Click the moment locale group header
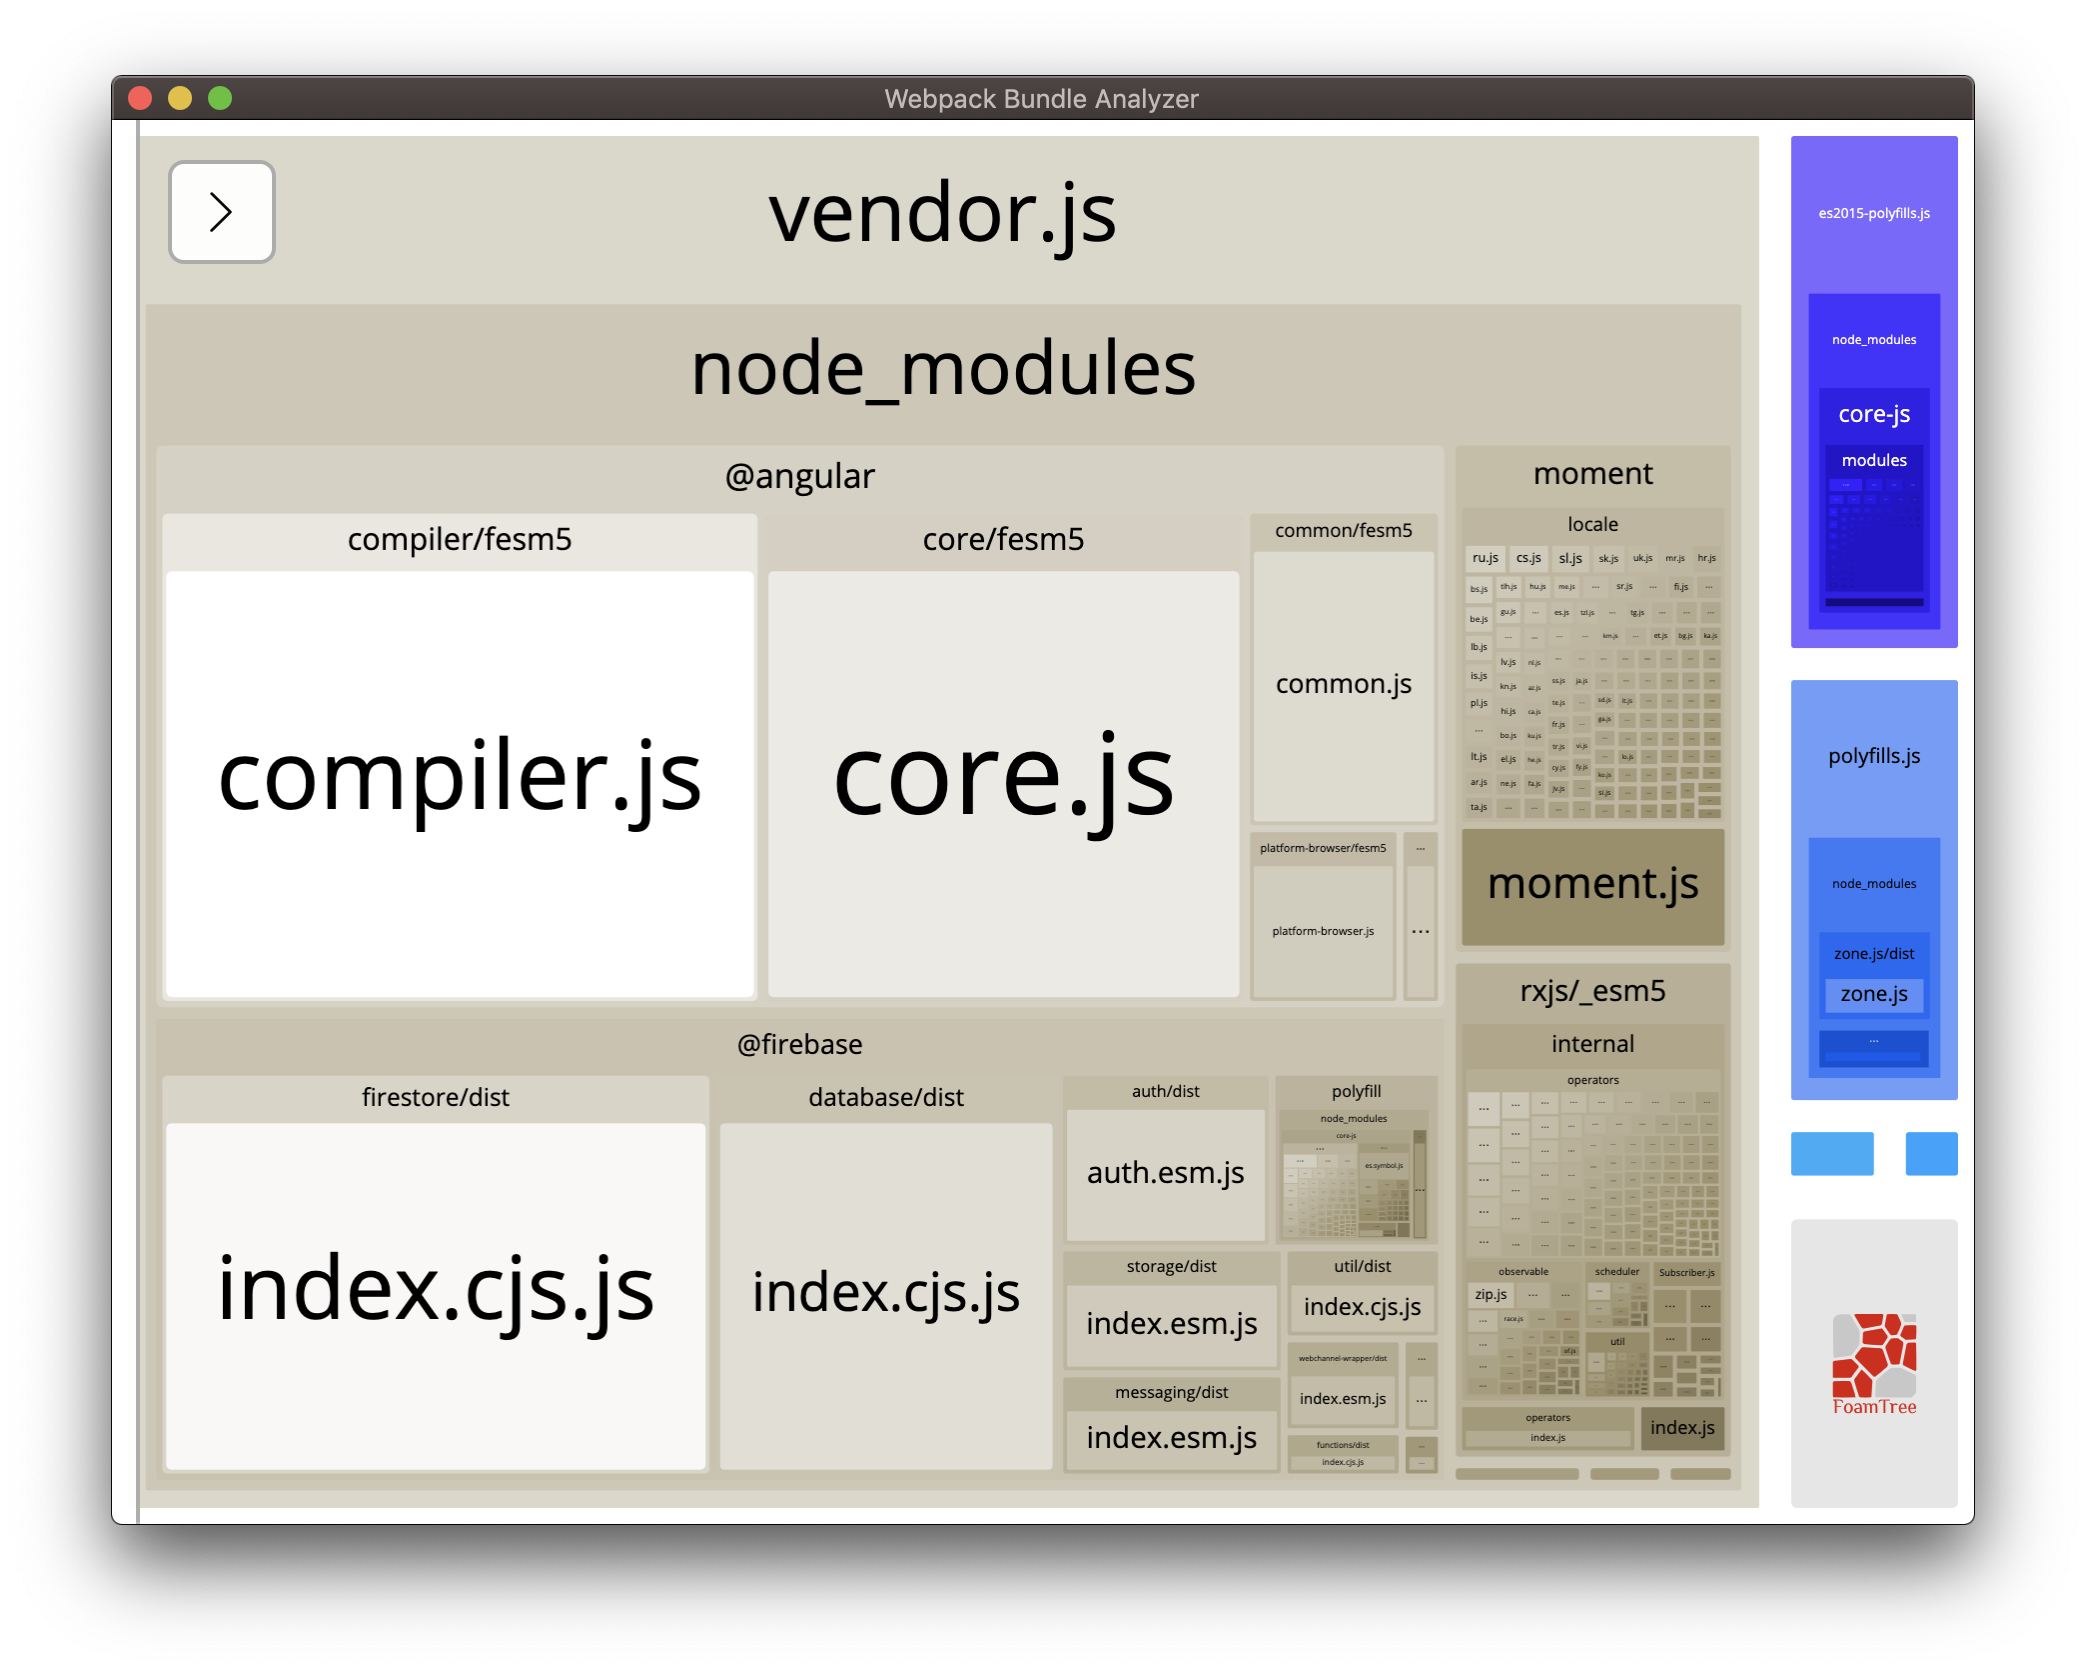This screenshot has width=2086, height=1672. (1592, 524)
